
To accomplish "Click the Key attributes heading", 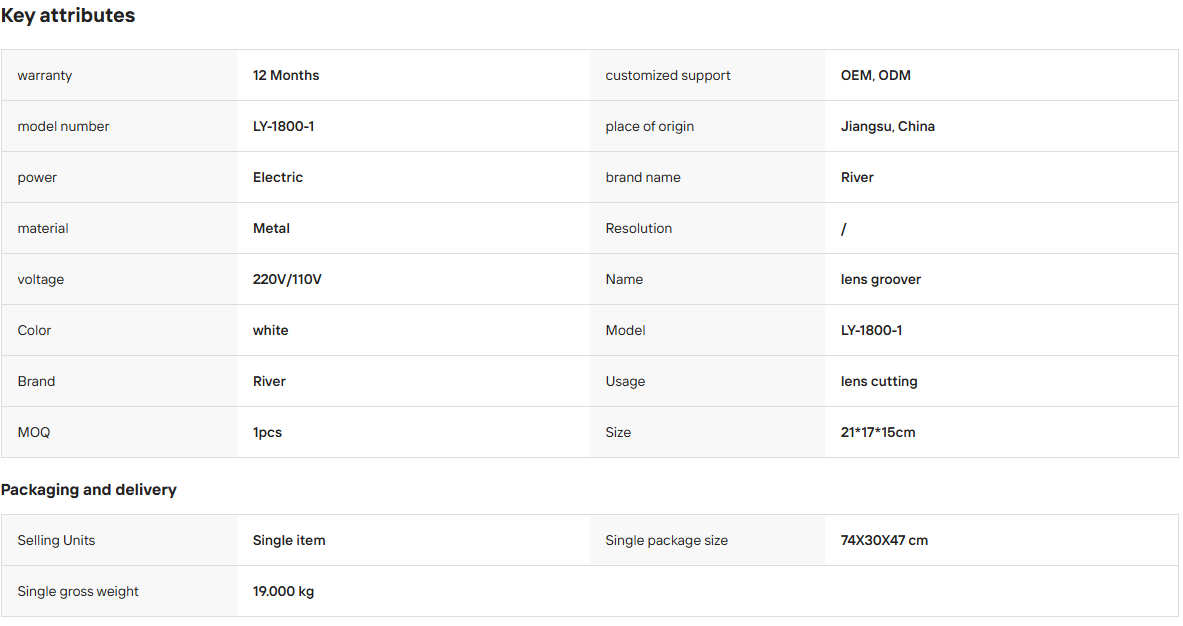I will [x=68, y=15].
